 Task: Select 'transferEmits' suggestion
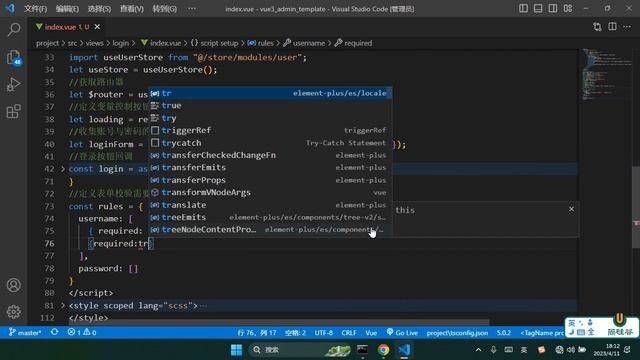click(x=270, y=167)
